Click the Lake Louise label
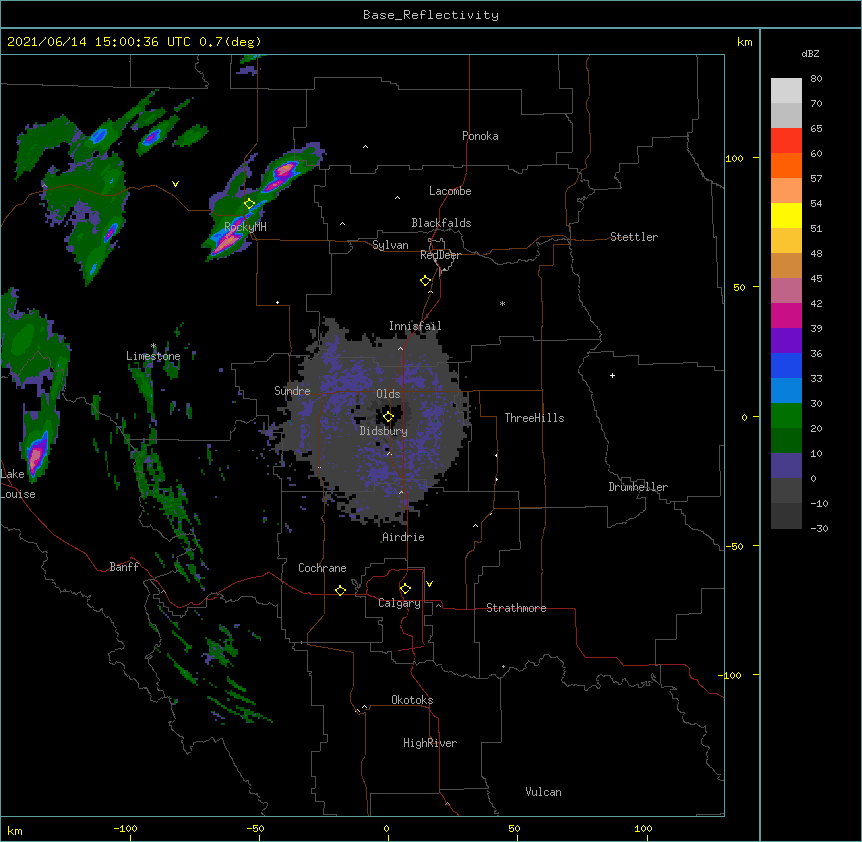The width and height of the screenshot is (862, 842). 18,484
